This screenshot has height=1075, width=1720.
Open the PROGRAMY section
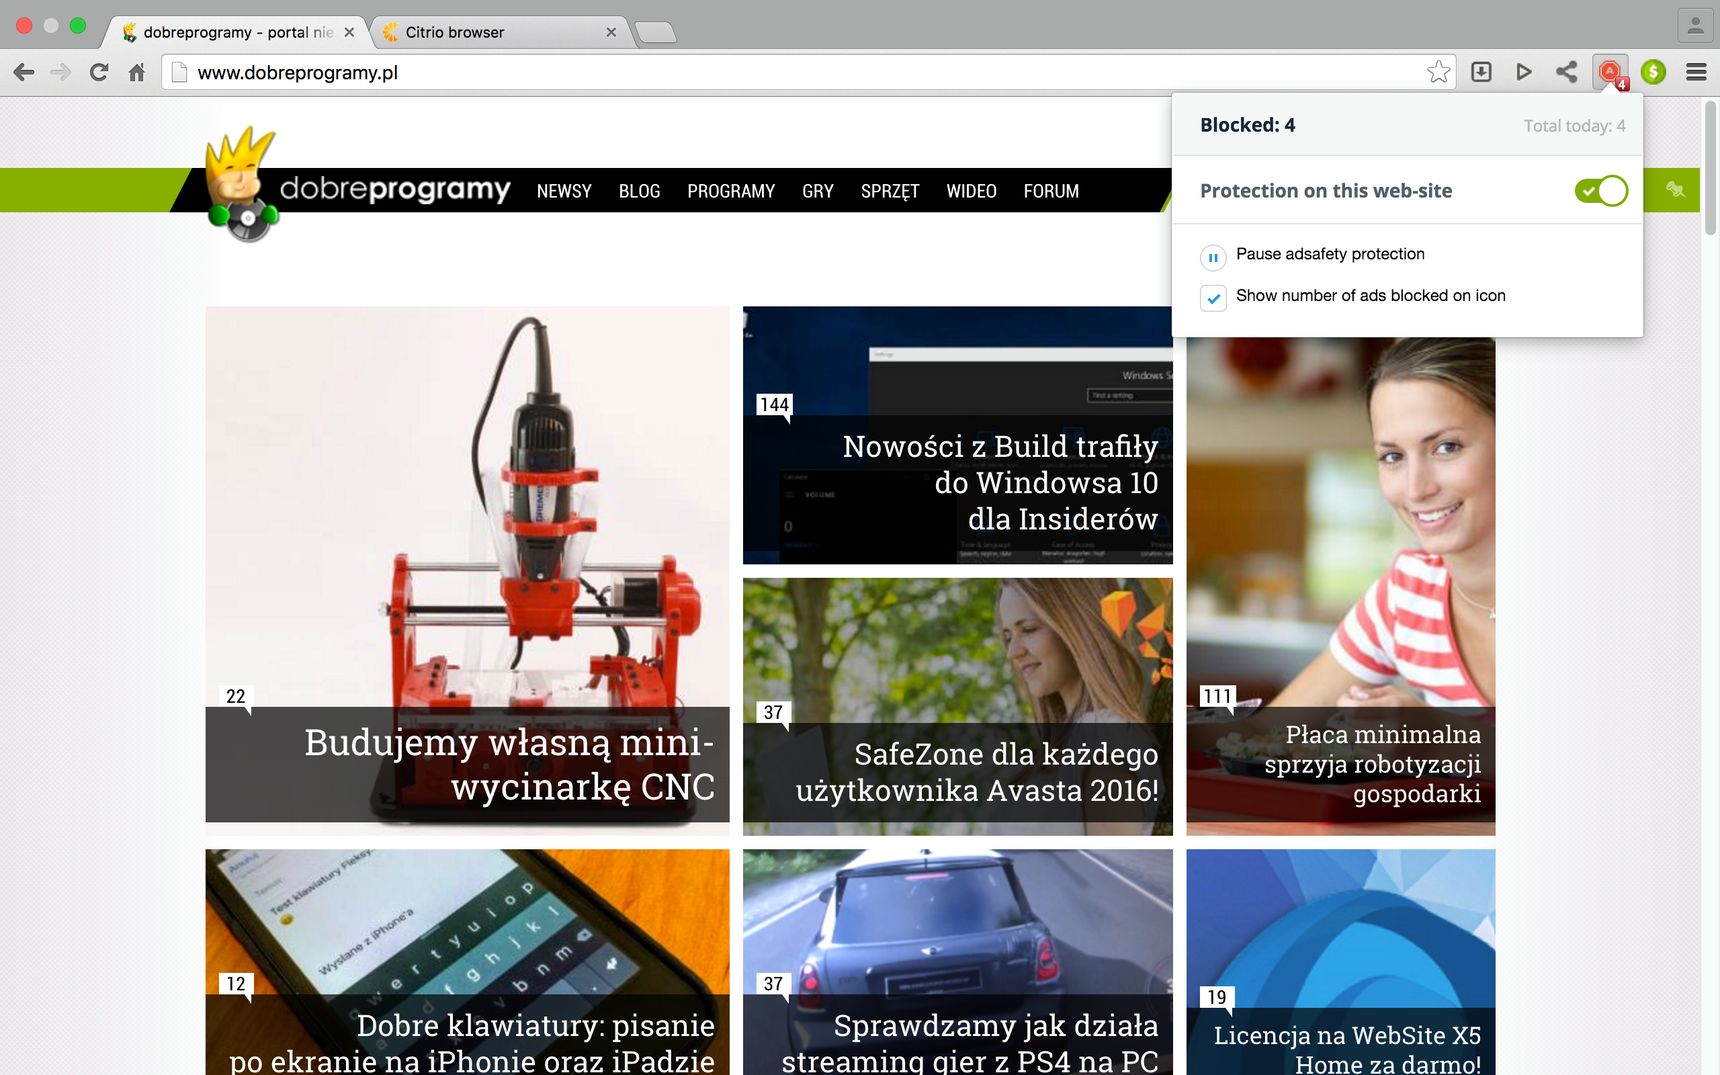(731, 191)
